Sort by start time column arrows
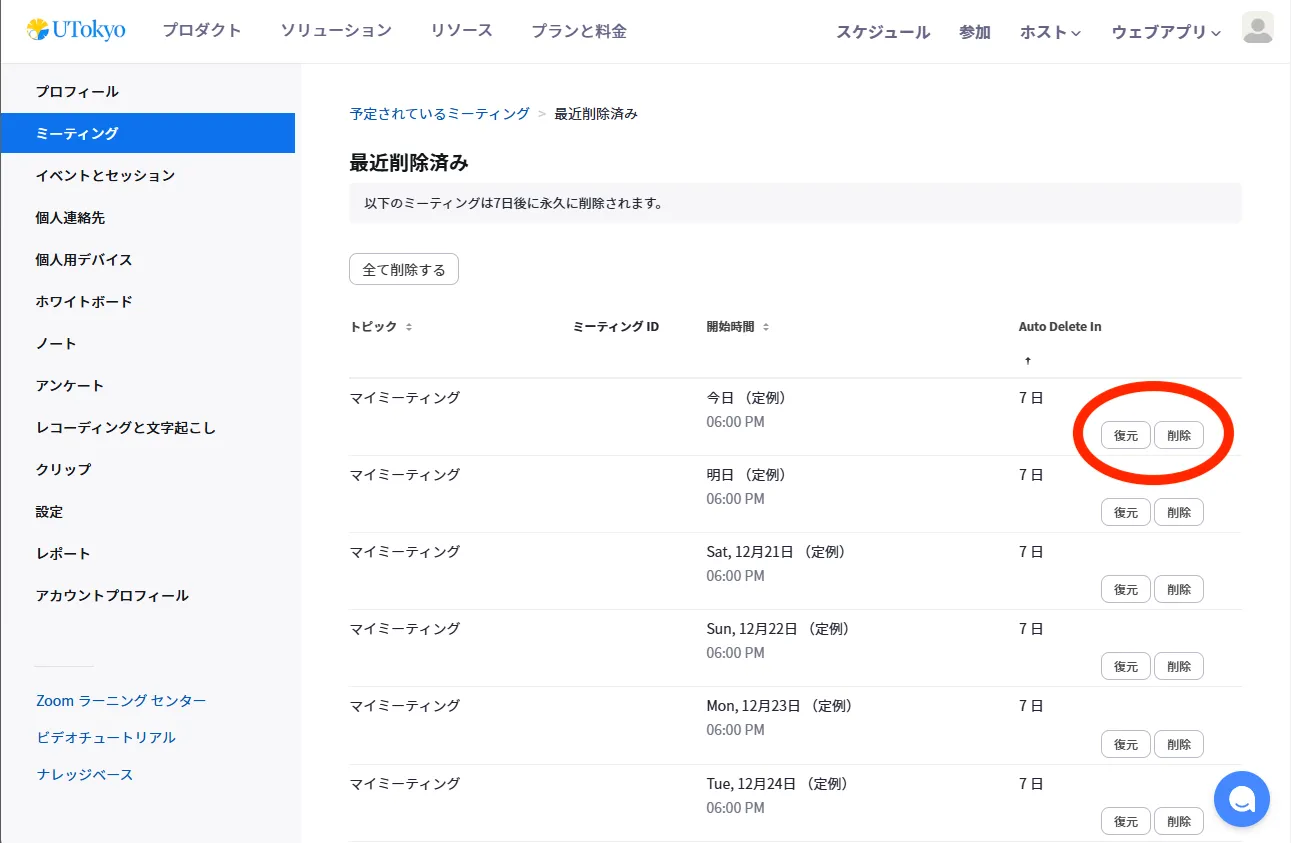 coord(766,327)
